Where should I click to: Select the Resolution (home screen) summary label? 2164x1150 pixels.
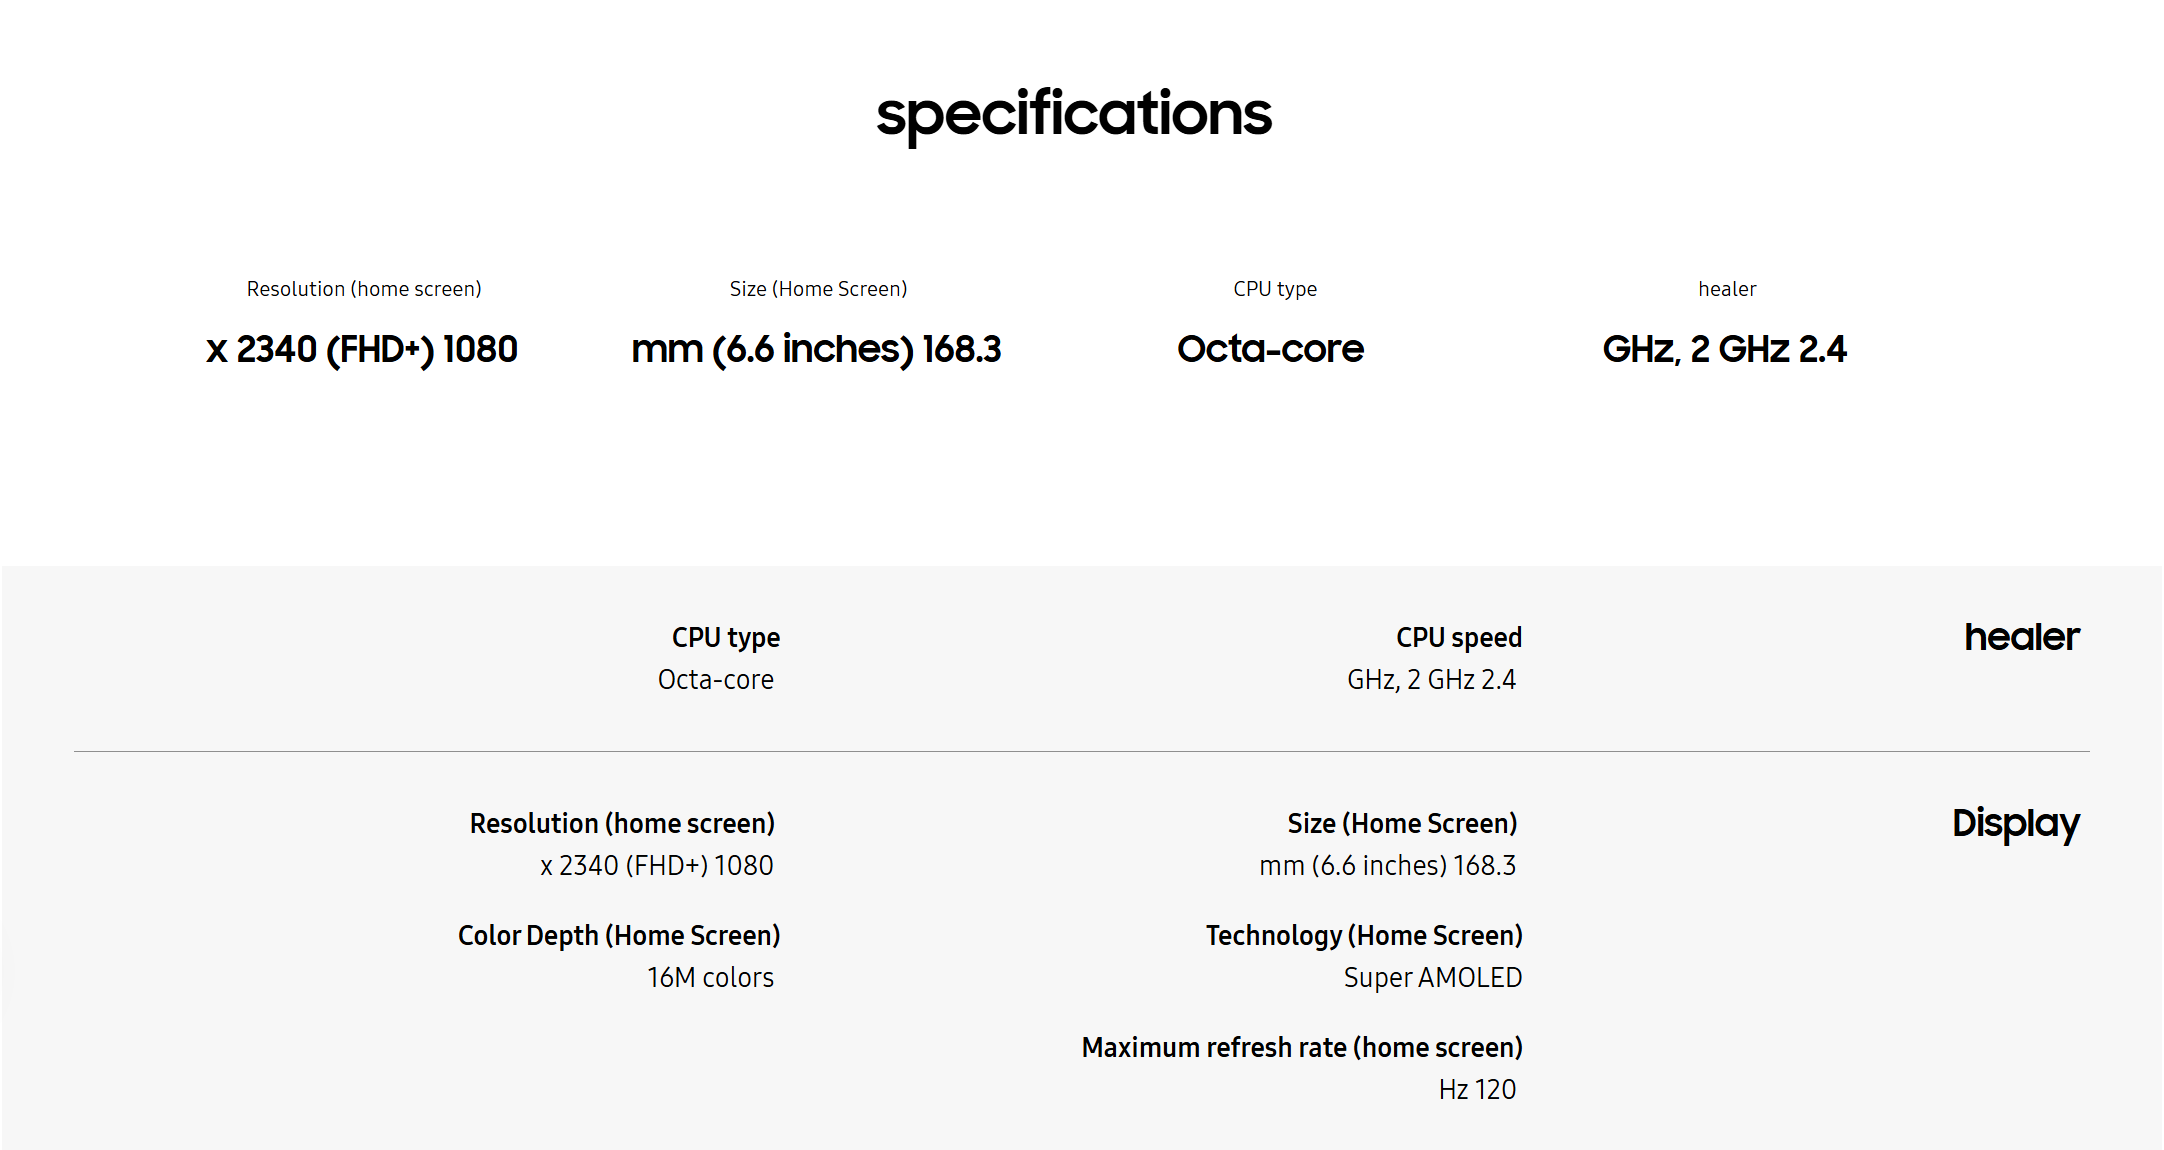364,289
